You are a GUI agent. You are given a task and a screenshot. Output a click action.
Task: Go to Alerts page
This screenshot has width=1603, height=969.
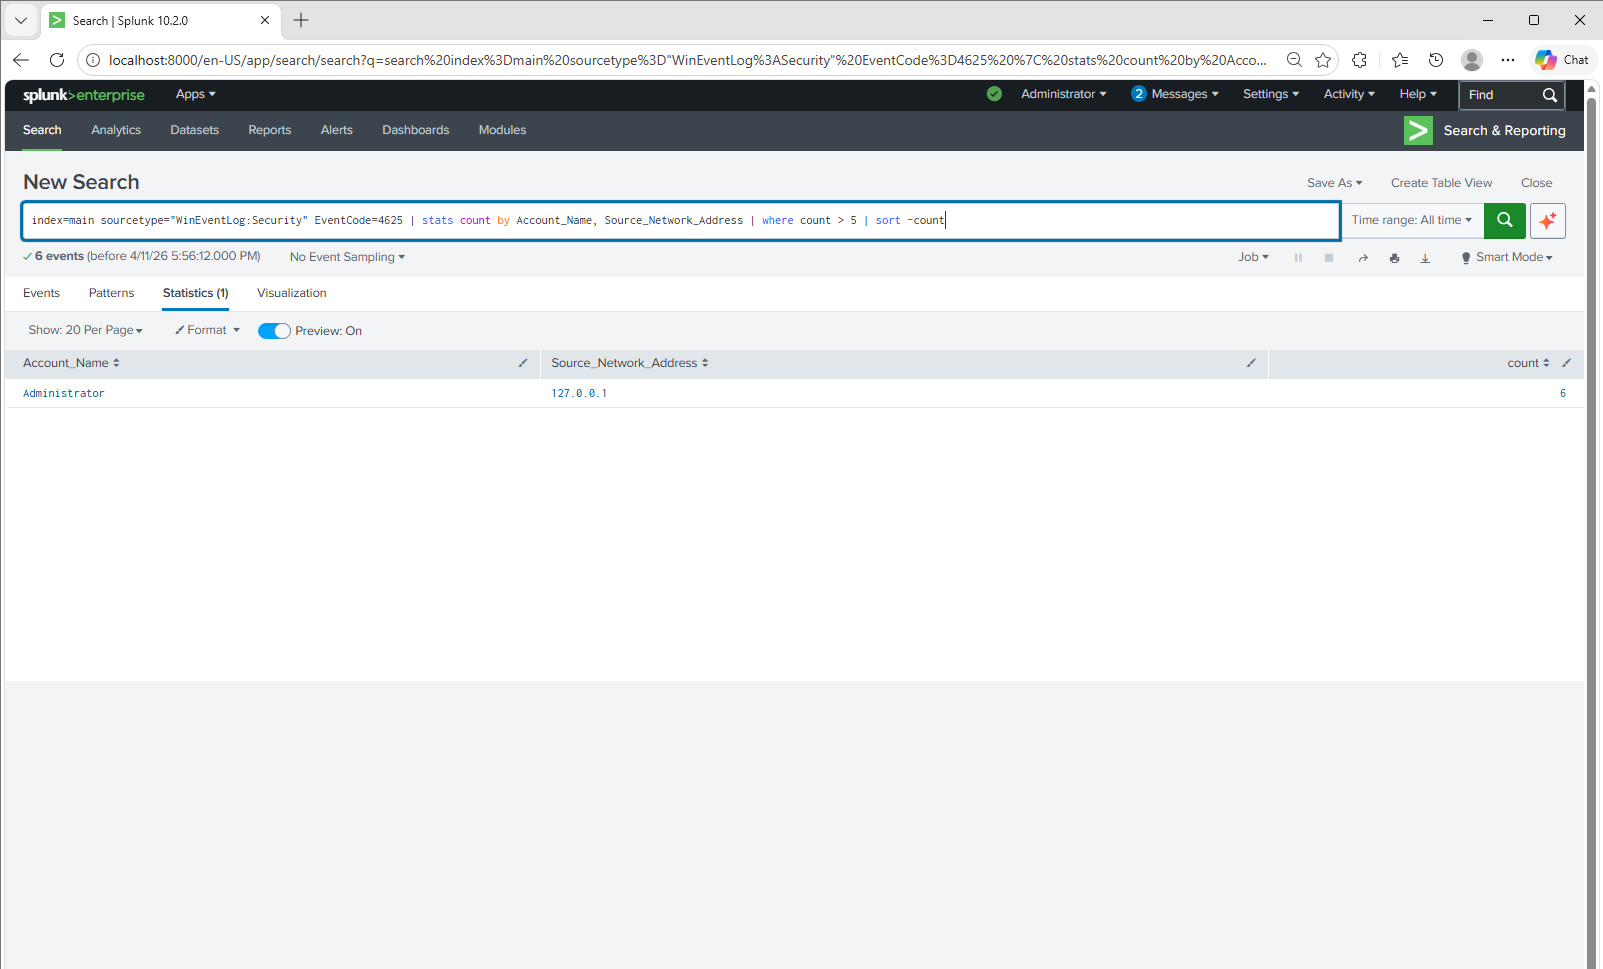pyautogui.click(x=337, y=130)
